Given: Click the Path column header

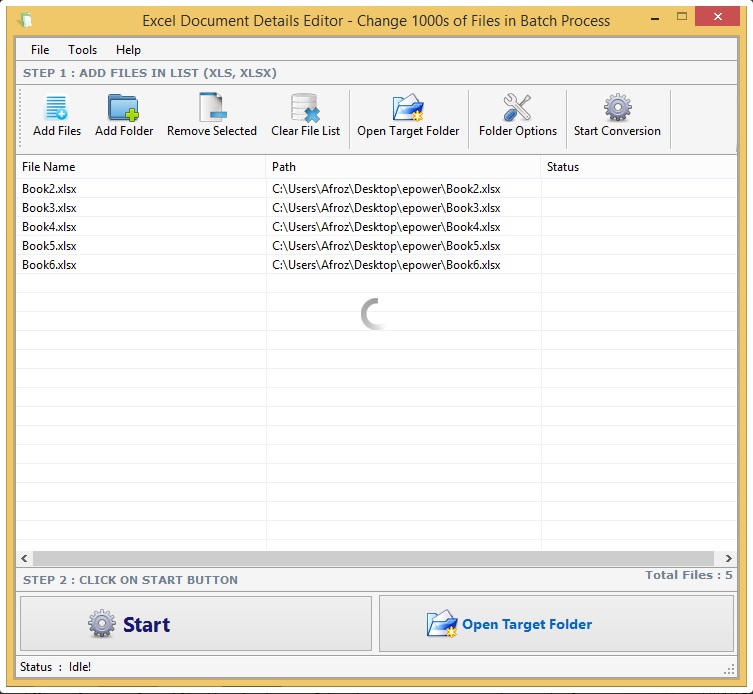Looking at the screenshot, I should tap(403, 167).
